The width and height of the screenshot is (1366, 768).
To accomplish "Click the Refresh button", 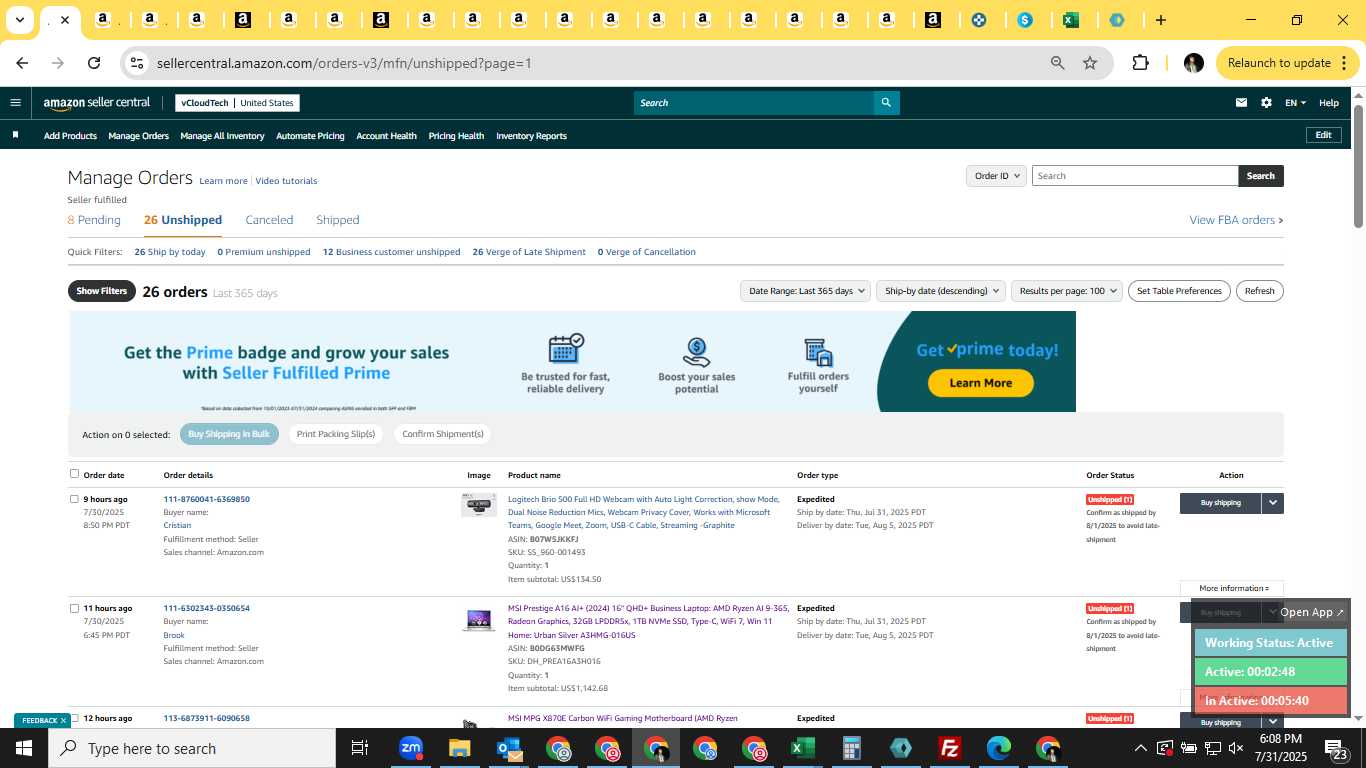I will (1259, 291).
